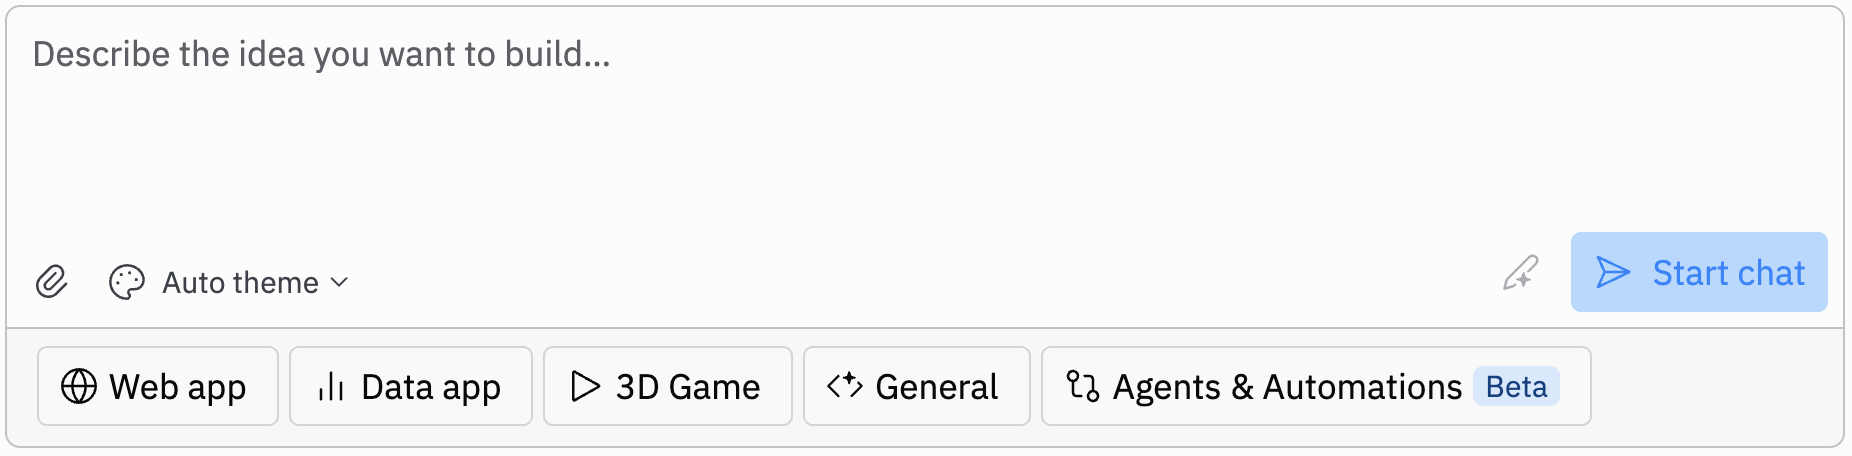Choose the Data app option
Image resolution: width=1852 pixels, height=456 pixels.
(411, 386)
